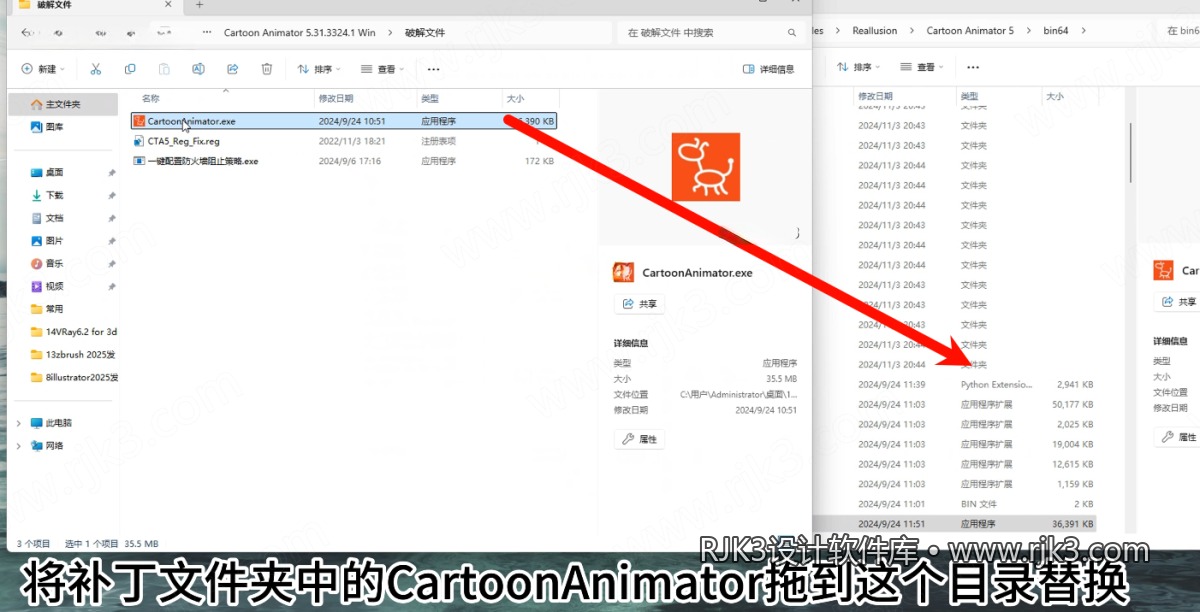Add a new tab with the plus button
Screen dimensions: 1200x612
click(x=199, y=5)
